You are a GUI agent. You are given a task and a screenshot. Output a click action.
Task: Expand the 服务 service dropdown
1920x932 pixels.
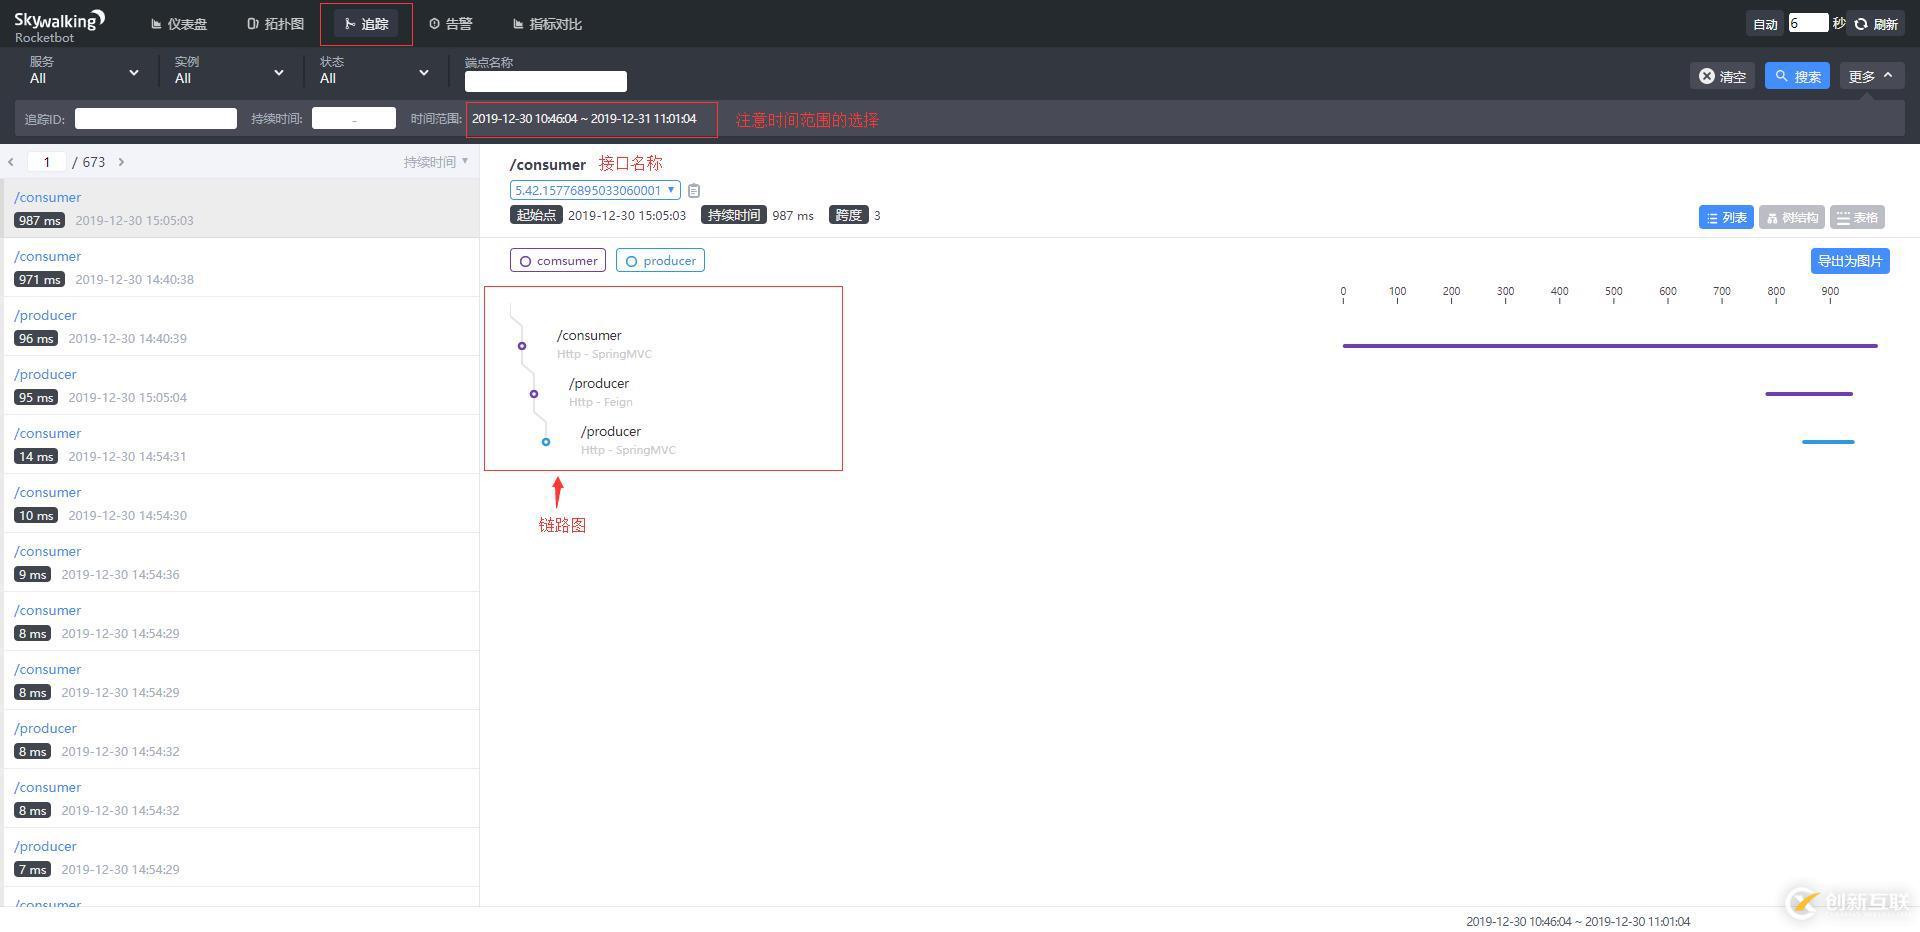coord(84,71)
